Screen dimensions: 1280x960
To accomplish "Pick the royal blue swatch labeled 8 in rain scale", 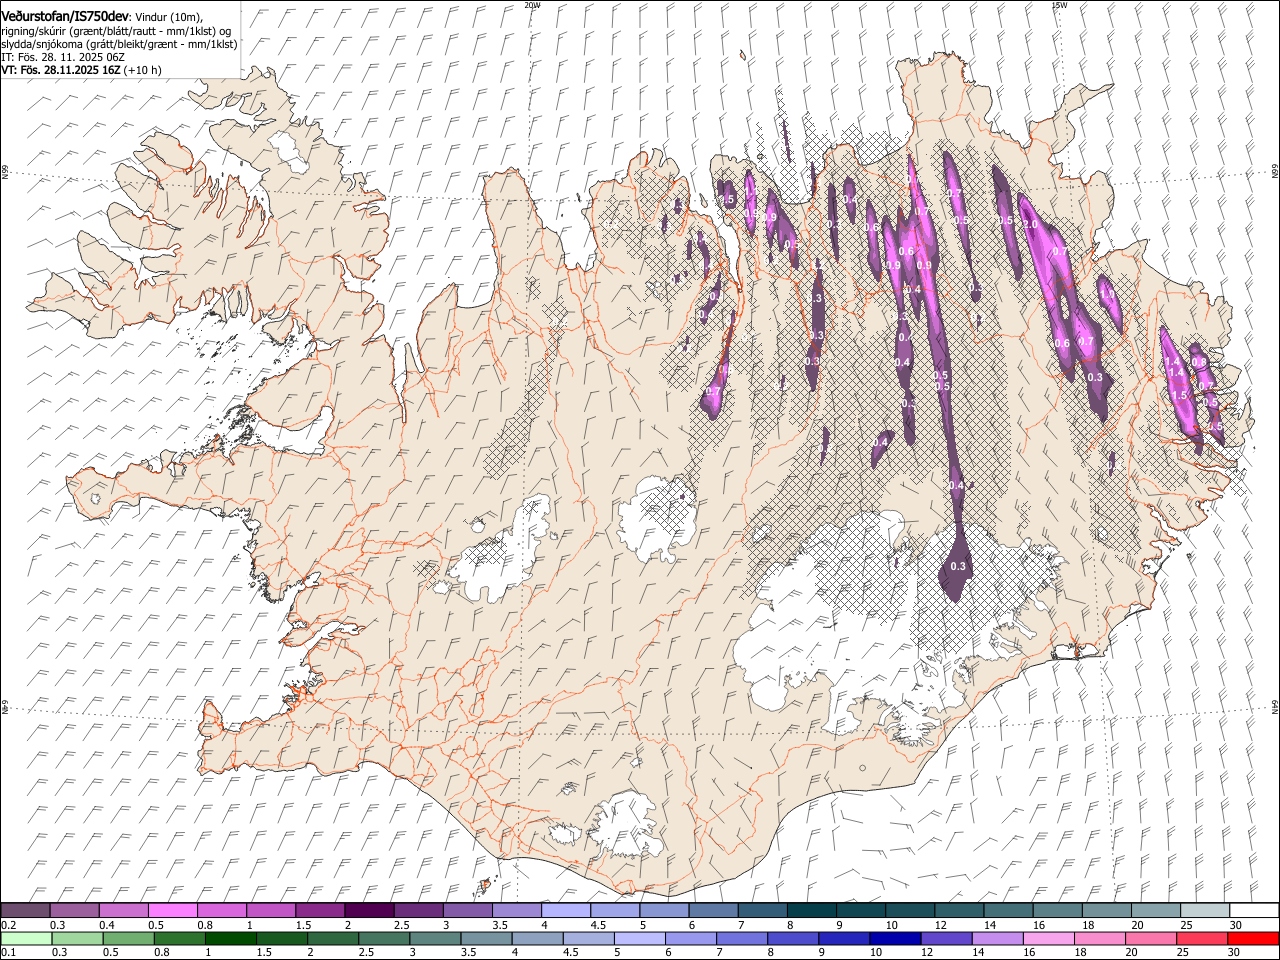I will 792,939.
